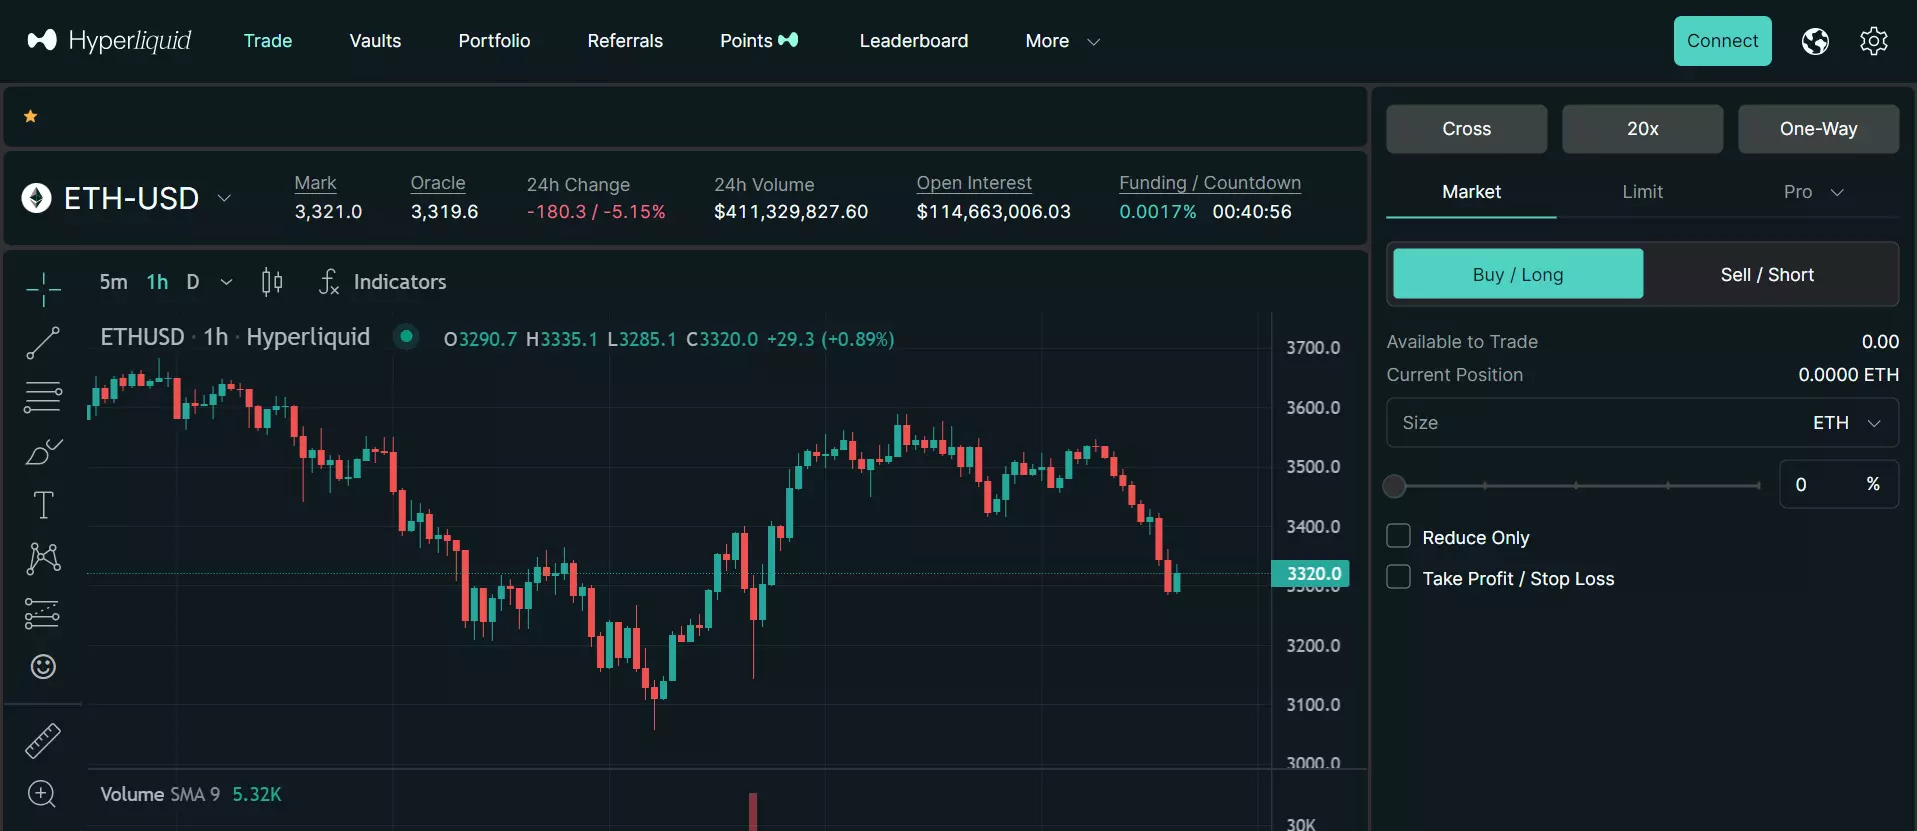
Task: Select the 5m timeframe
Action: pos(113,282)
